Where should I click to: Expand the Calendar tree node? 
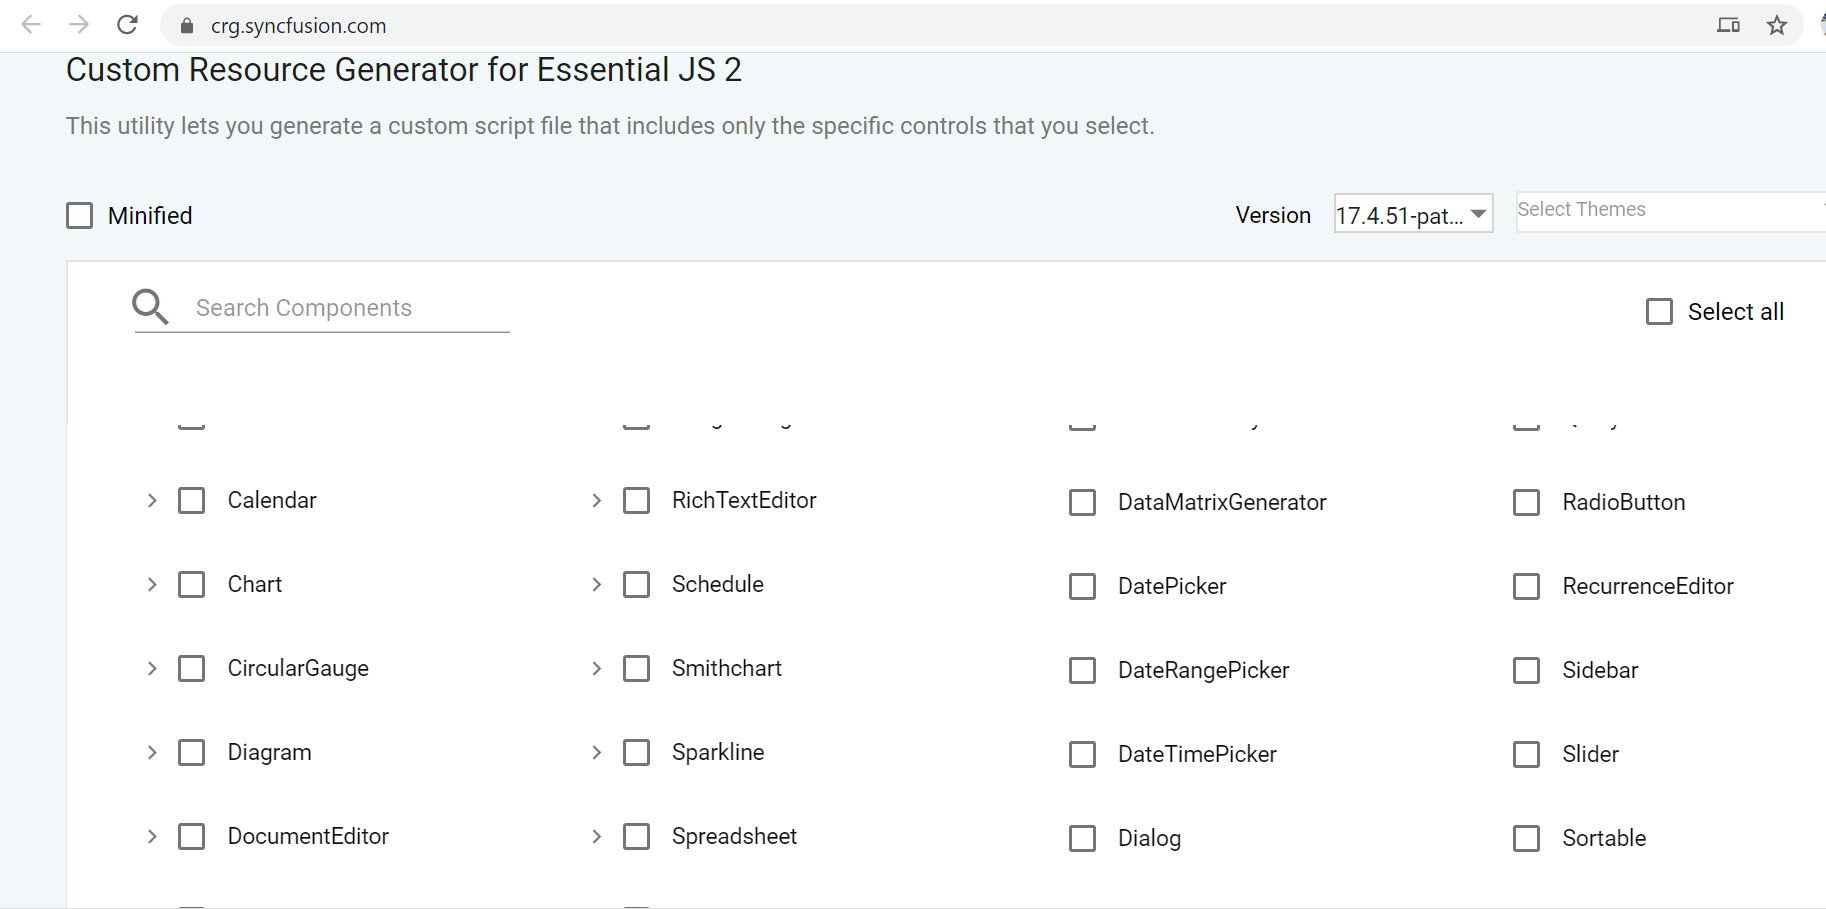coord(152,500)
